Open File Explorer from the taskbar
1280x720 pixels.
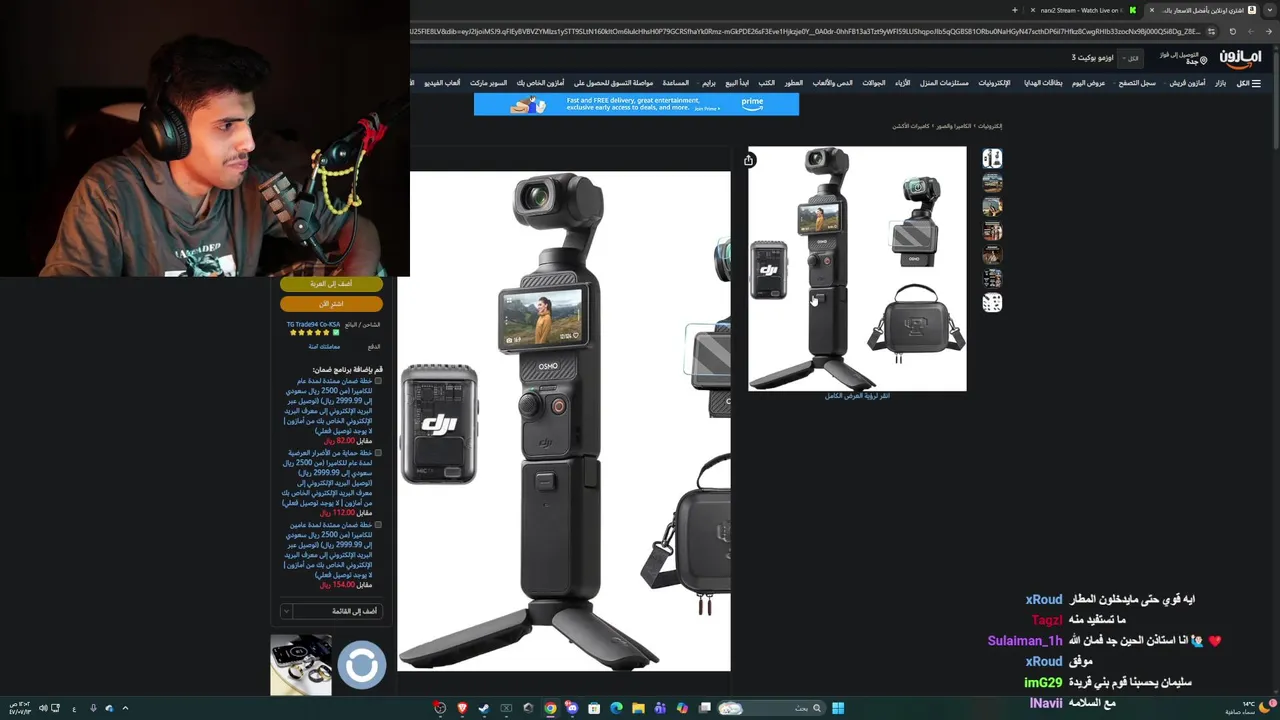pyautogui.click(x=638, y=708)
